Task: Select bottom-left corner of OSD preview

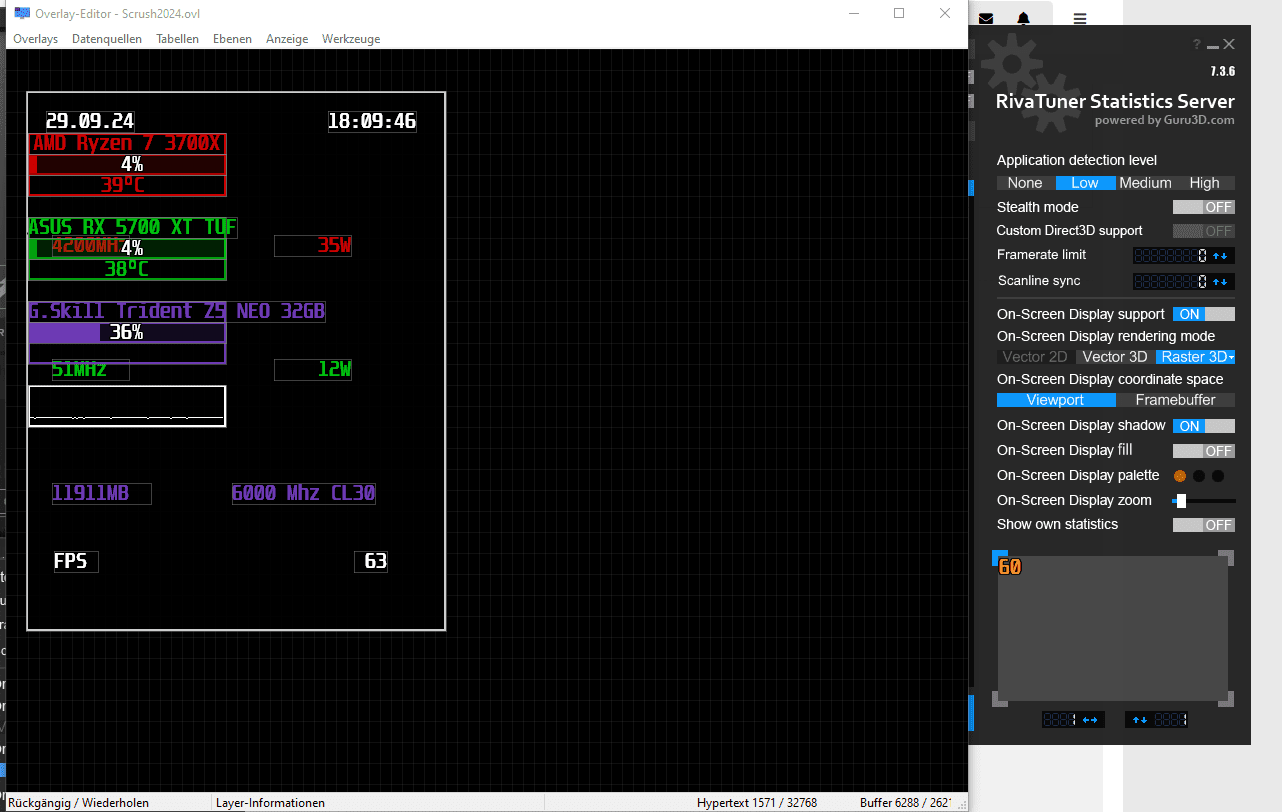Action: coord(999,698)
